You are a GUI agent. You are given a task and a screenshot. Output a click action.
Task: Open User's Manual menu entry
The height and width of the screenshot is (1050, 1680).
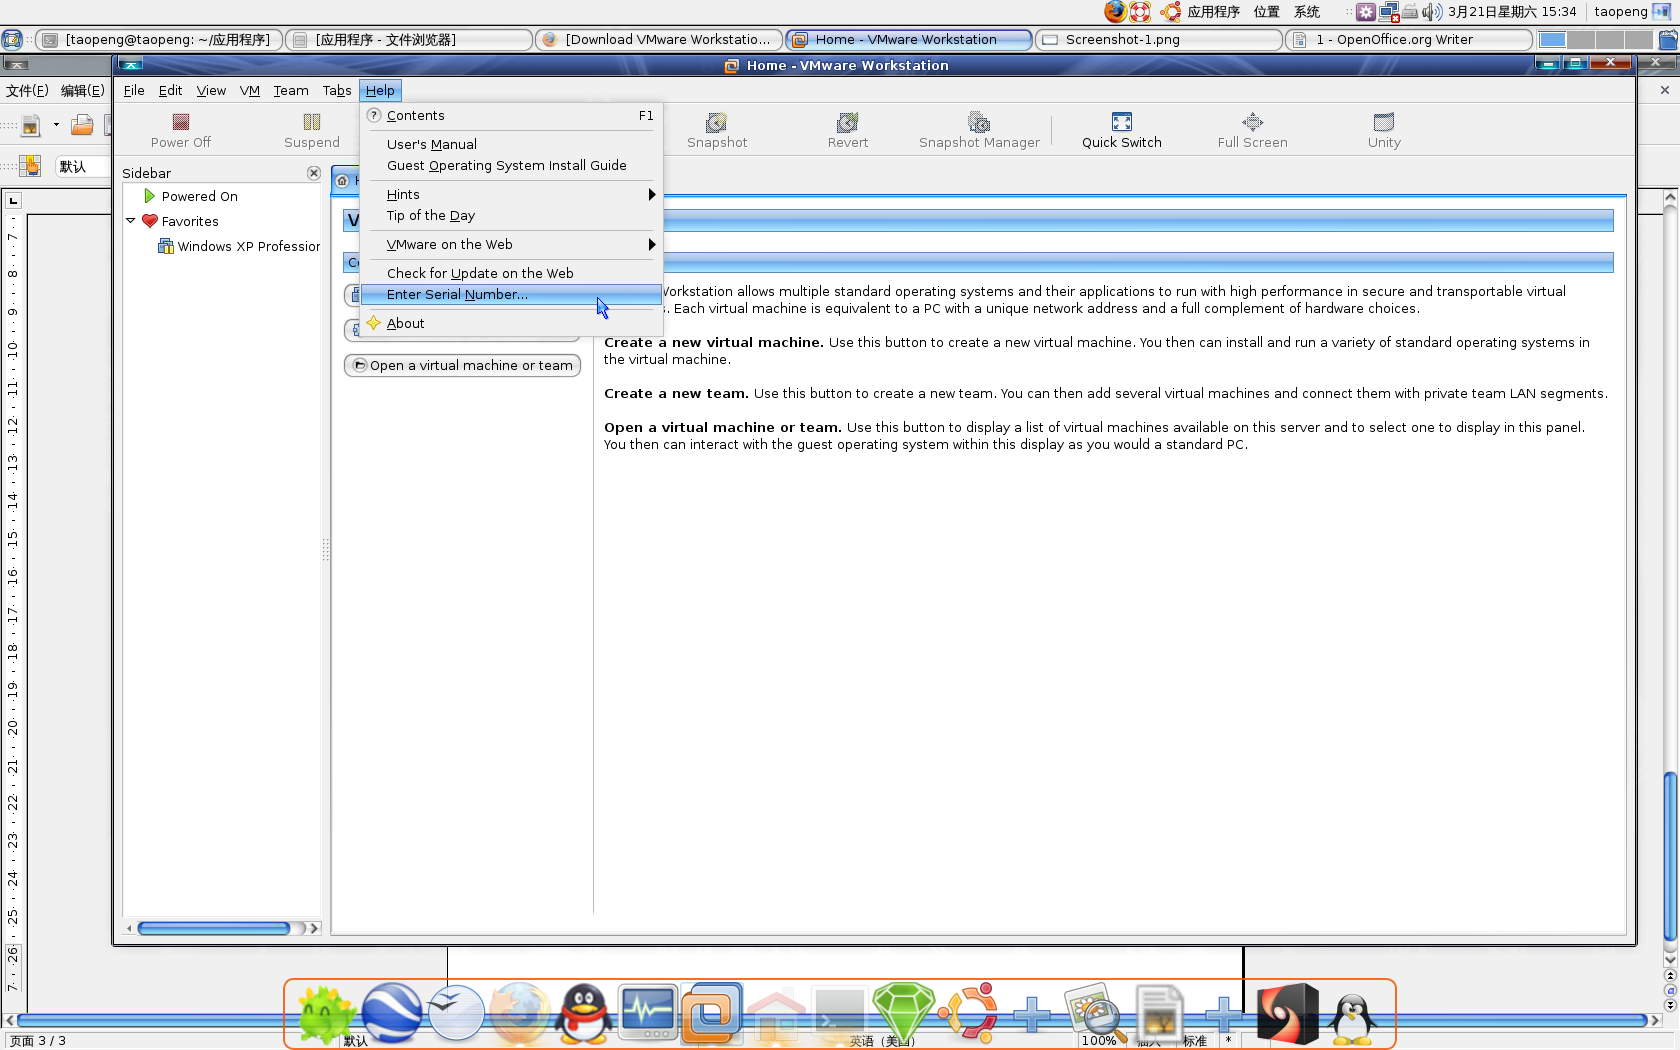point(511,145)
